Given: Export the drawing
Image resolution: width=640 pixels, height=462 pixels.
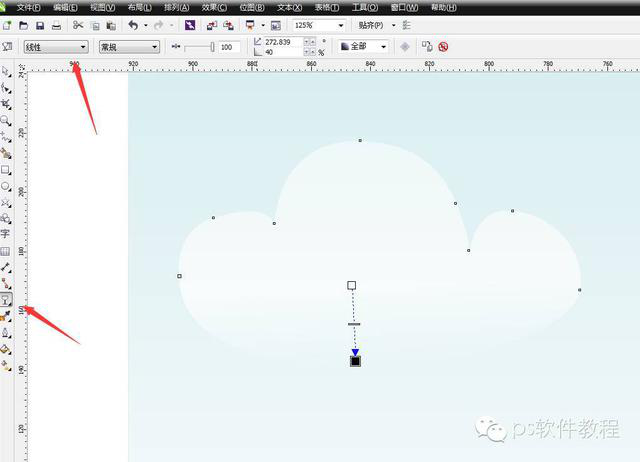Looking at the screenshot, I should pyautogui.click(x=228, y=25).
